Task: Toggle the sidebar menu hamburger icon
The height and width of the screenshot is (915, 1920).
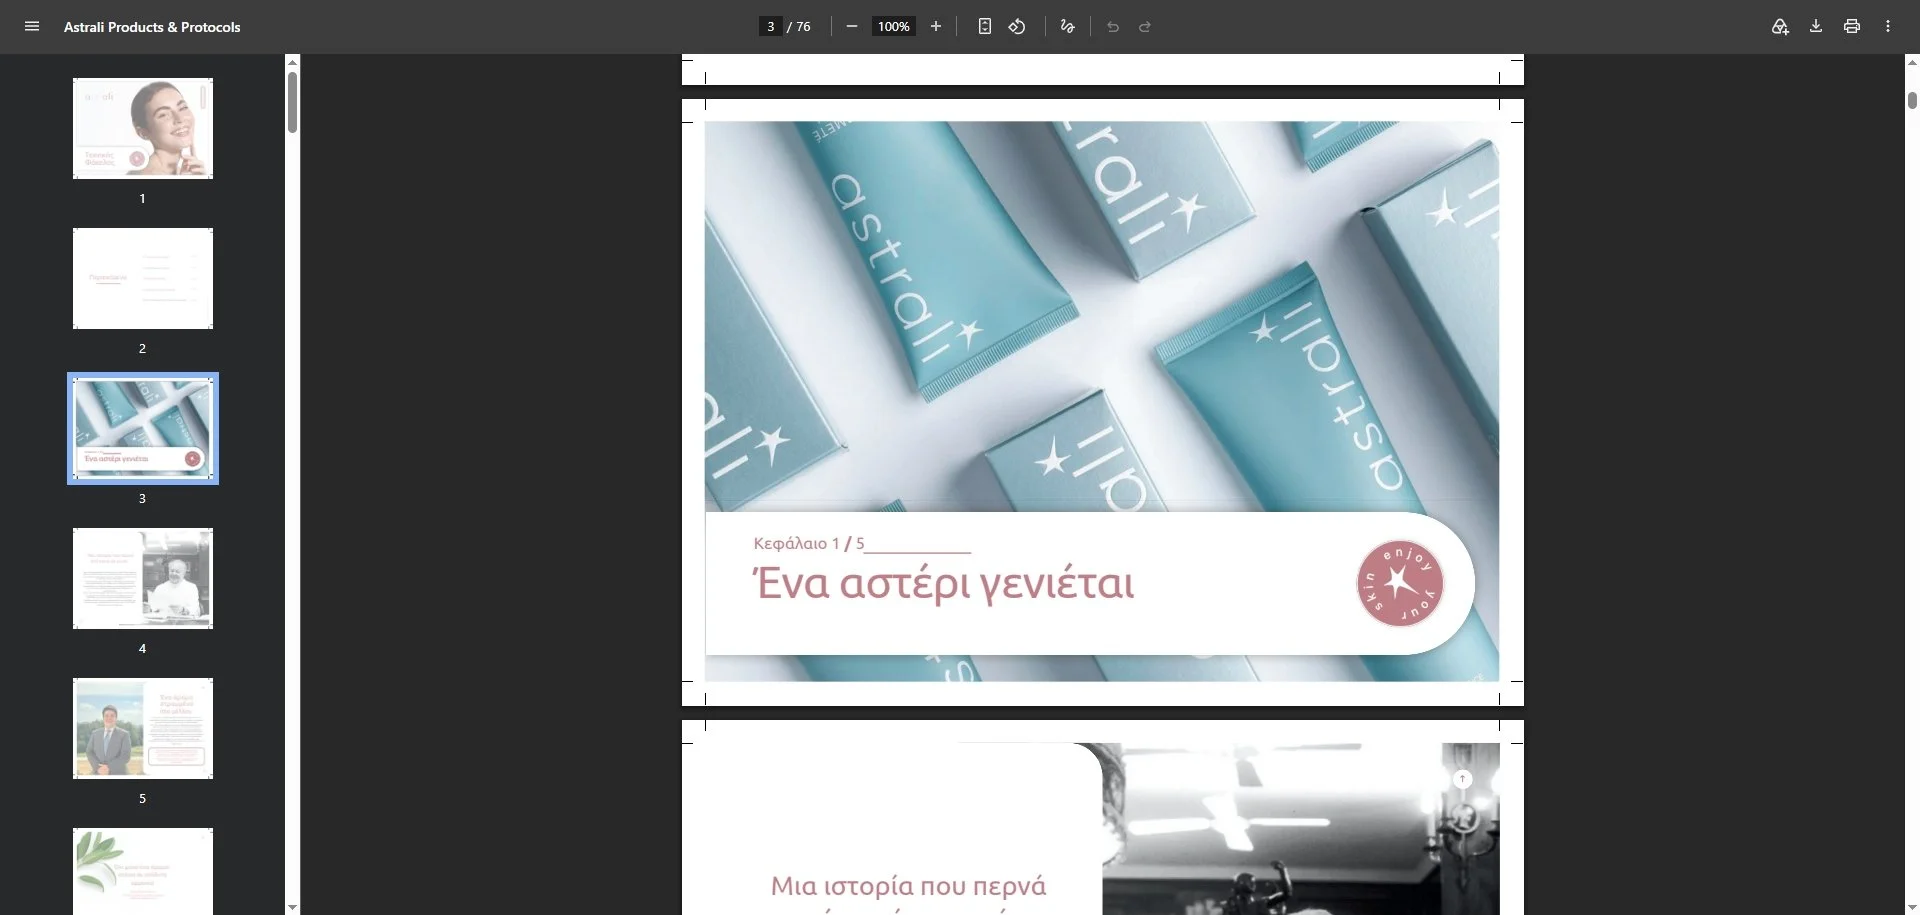Action: pos(32,27)
